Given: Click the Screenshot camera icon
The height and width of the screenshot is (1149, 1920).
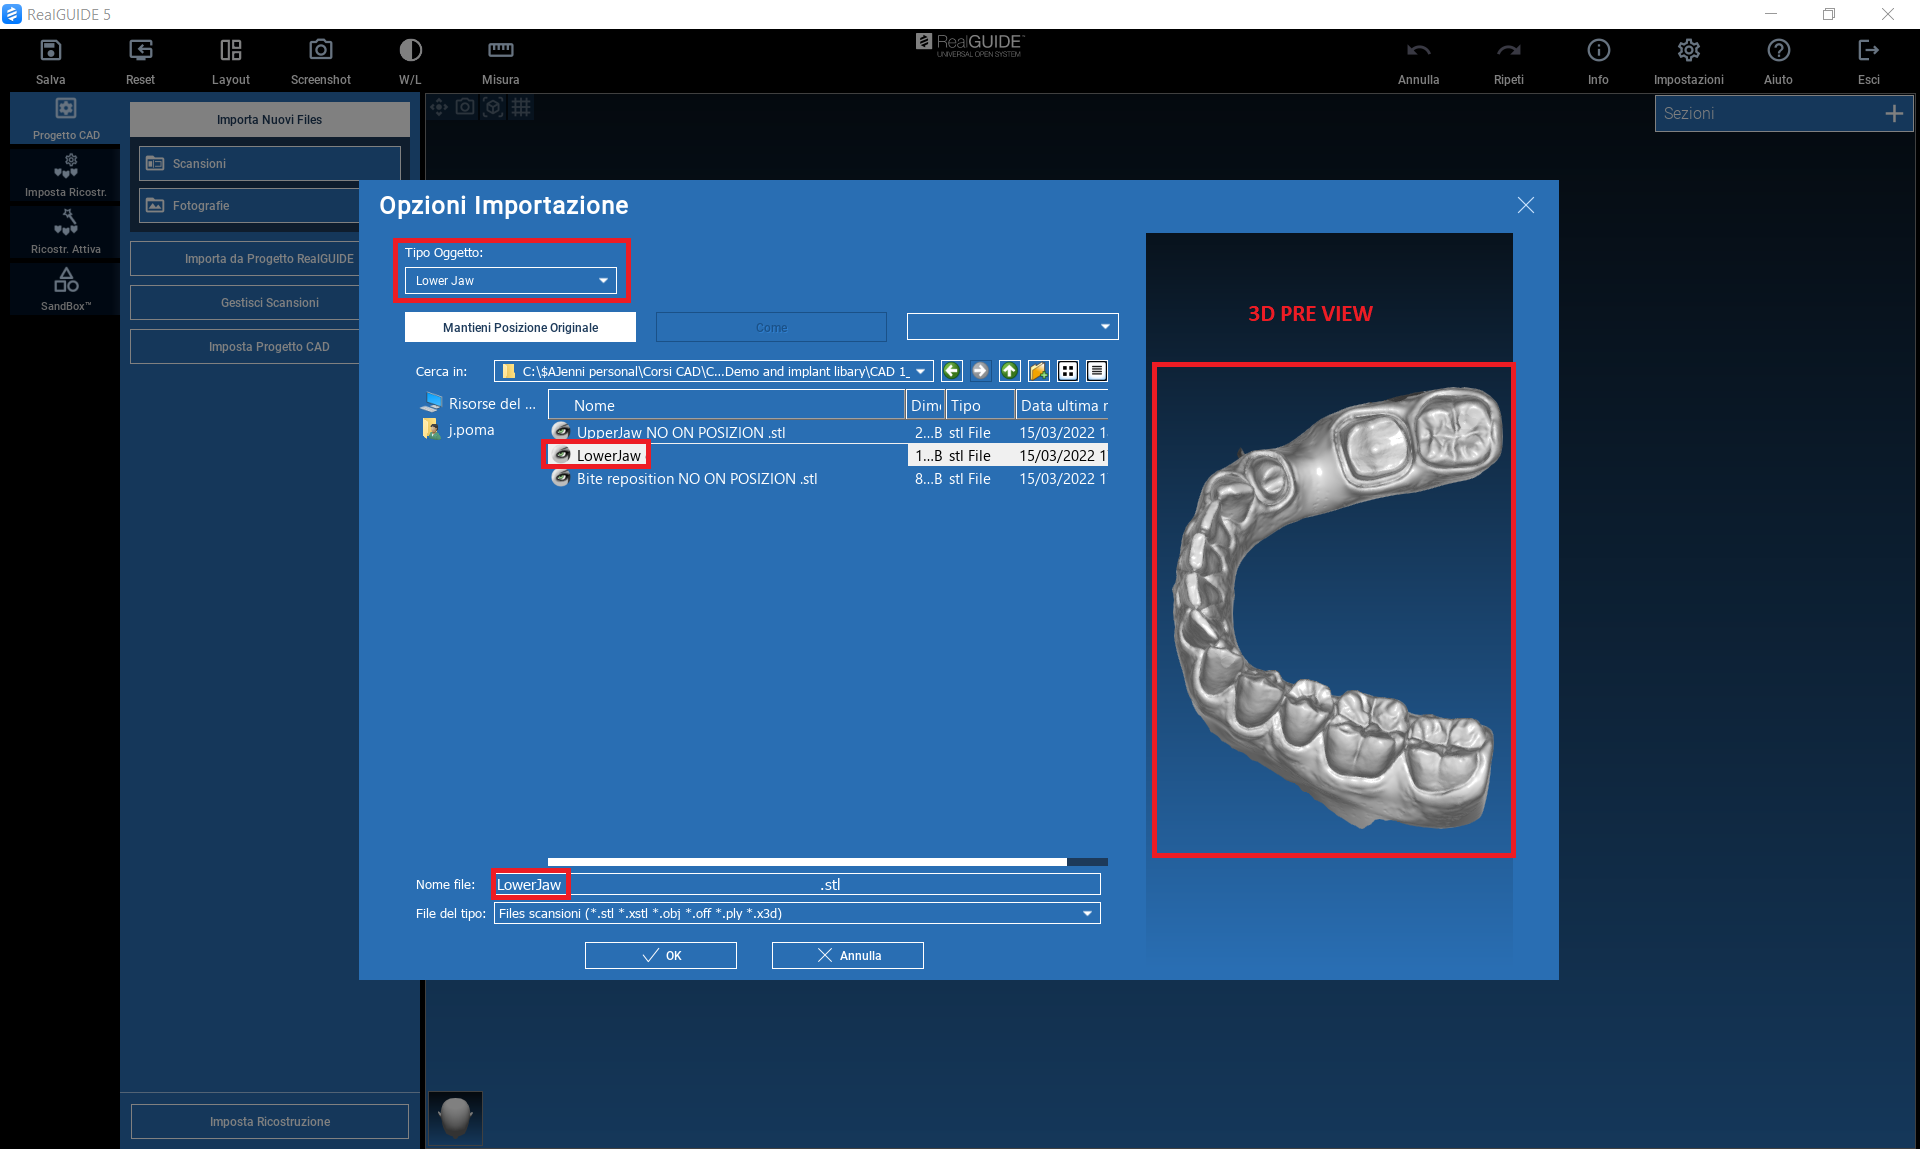Looking at the screenshot, I should [320, 50].
